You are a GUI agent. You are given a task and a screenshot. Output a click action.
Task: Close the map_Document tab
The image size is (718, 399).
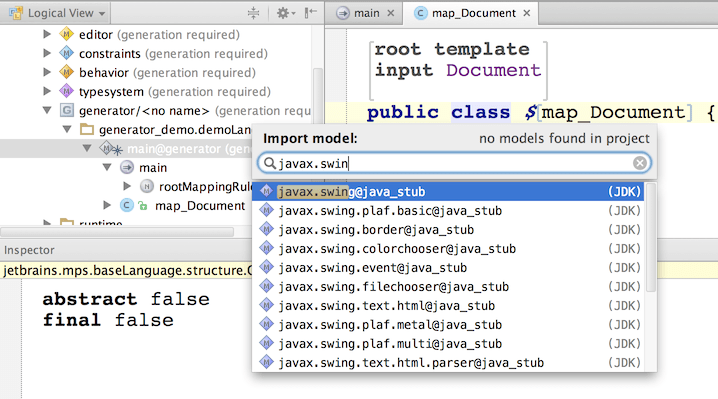pos(527,13)
